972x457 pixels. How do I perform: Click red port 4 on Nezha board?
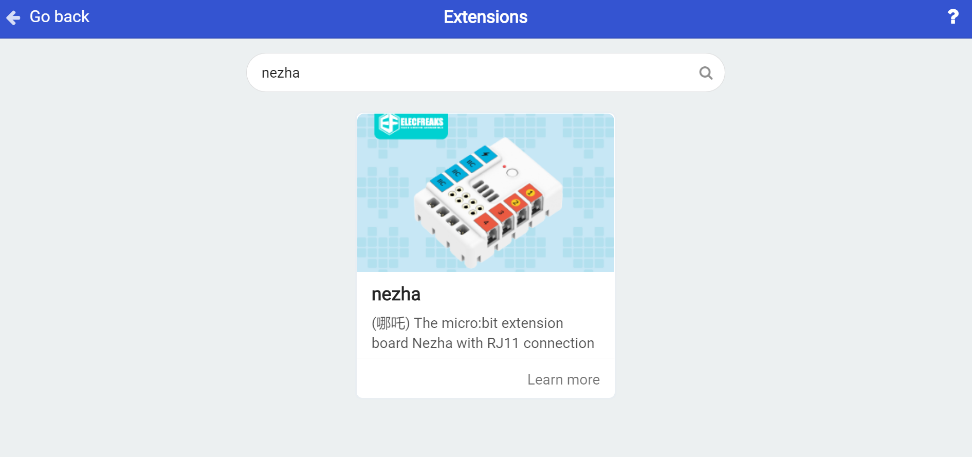(486, 221)
